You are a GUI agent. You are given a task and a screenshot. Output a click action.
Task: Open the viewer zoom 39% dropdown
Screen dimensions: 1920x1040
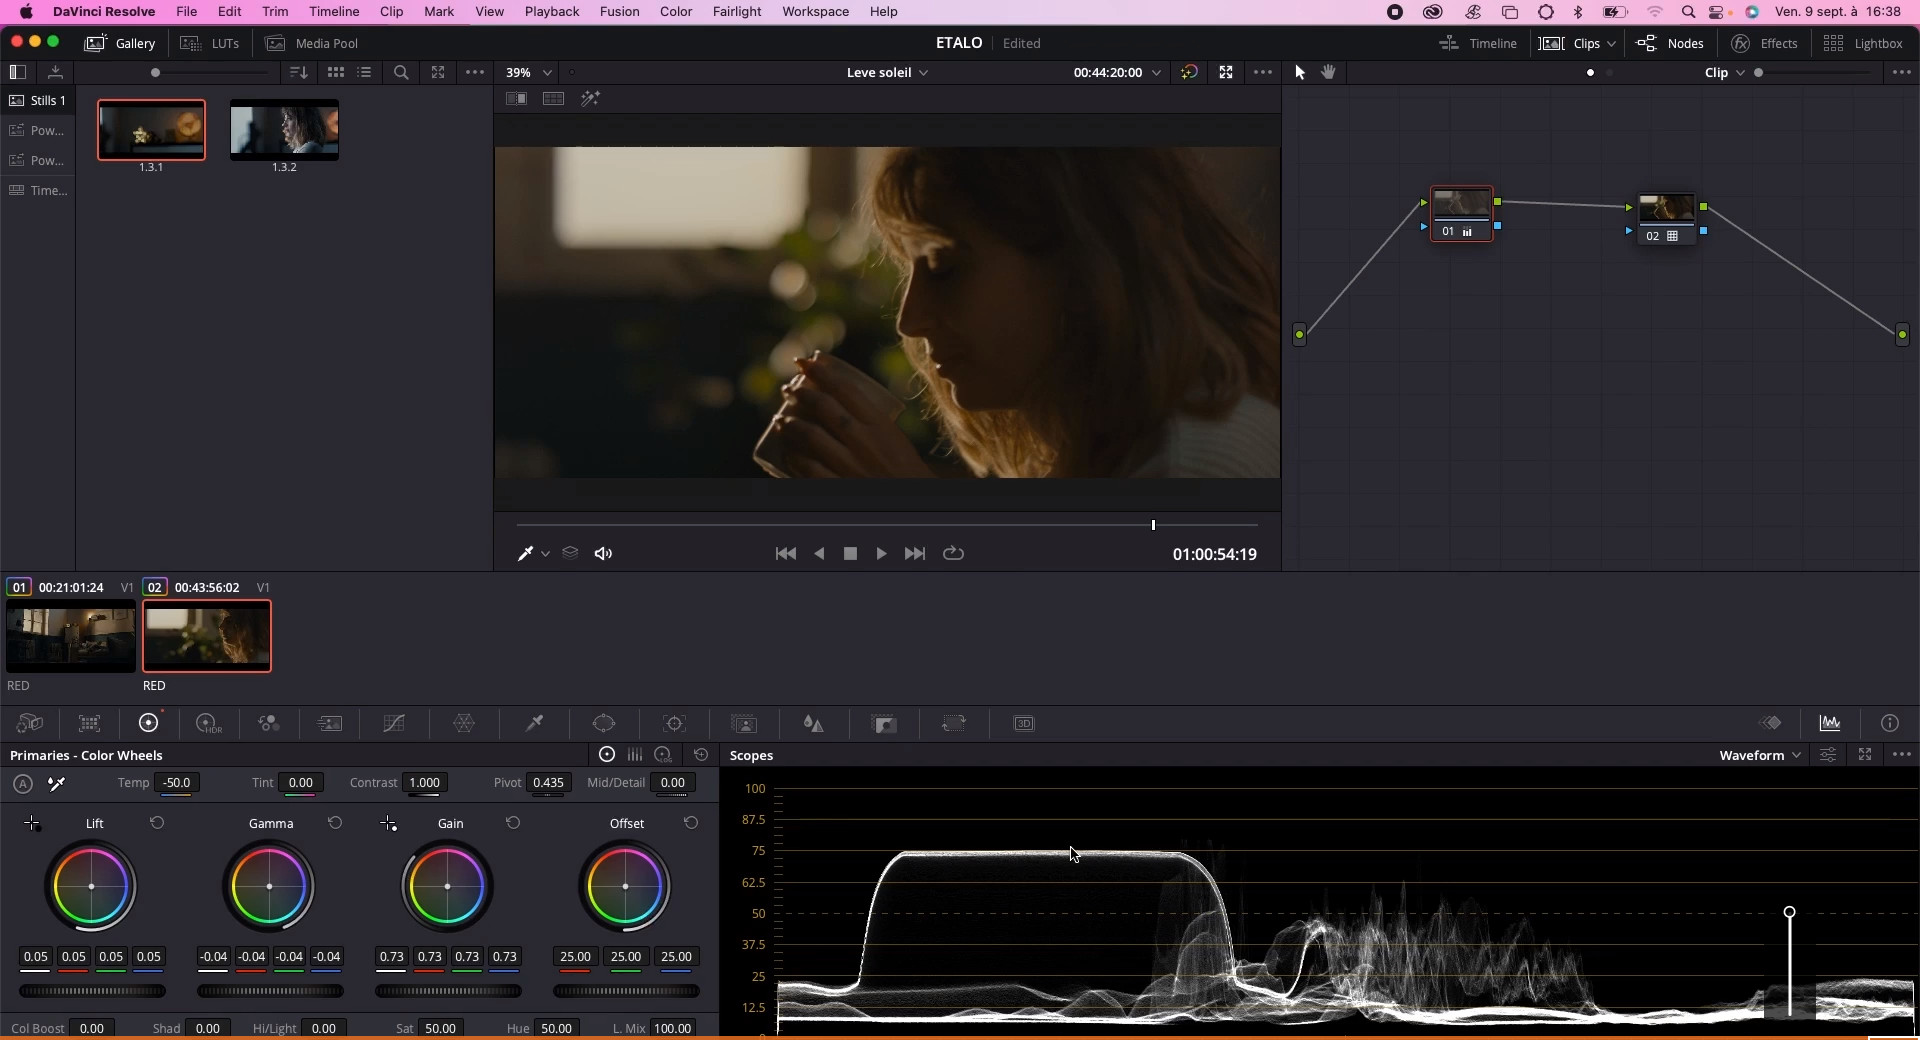(x=528, y=72)
